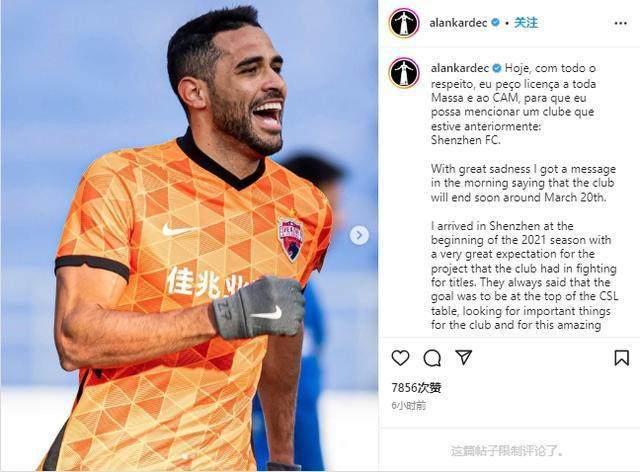Viewport: 640px width, 472px height.
Task: Click the header profile avatar
Action: 404,23
